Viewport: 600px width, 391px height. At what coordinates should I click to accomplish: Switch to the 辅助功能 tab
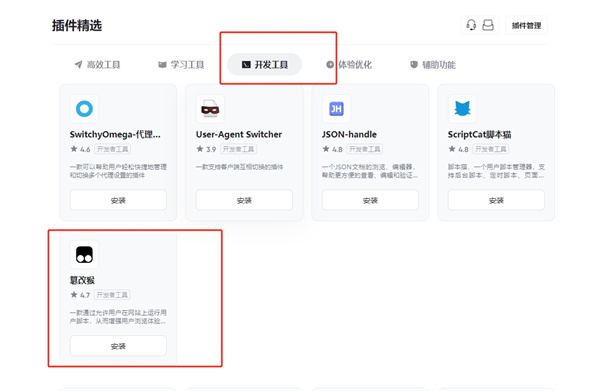[433, 65]
